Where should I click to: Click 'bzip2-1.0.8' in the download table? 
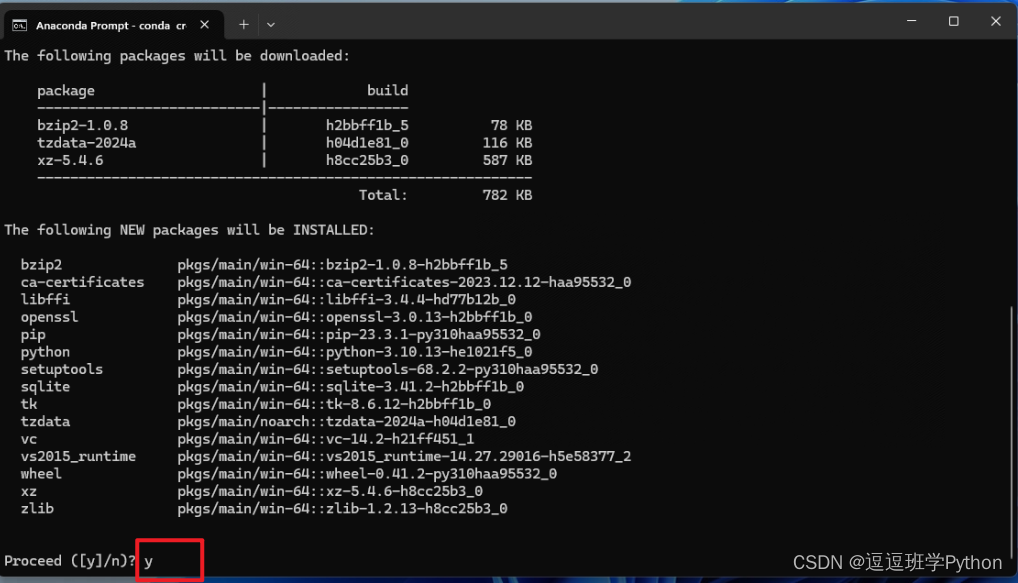(82, 125)
